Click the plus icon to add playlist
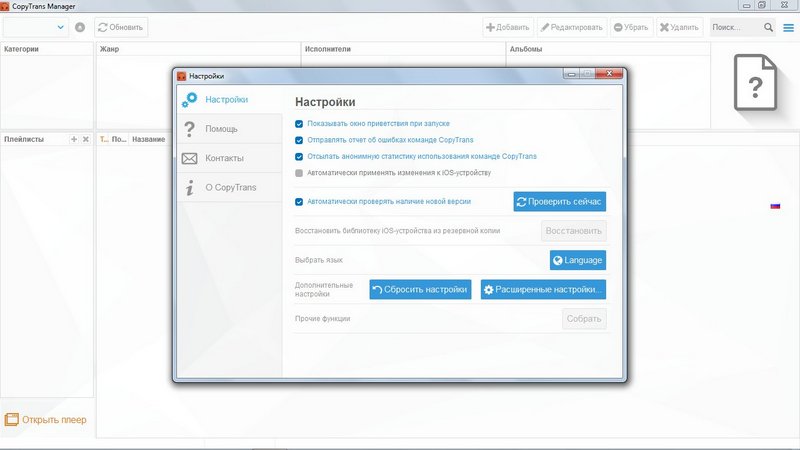The height and width of the screenshot is (450, 800). (x=74, y=139)
